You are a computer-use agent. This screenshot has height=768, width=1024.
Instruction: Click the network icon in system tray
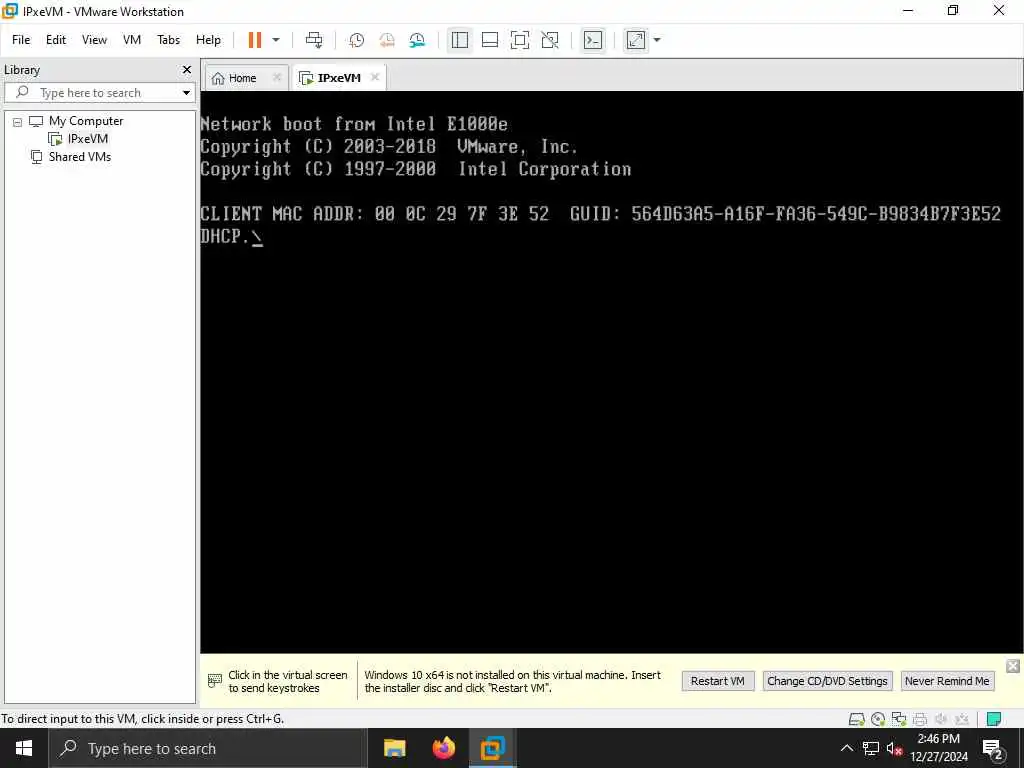point(871,748)
